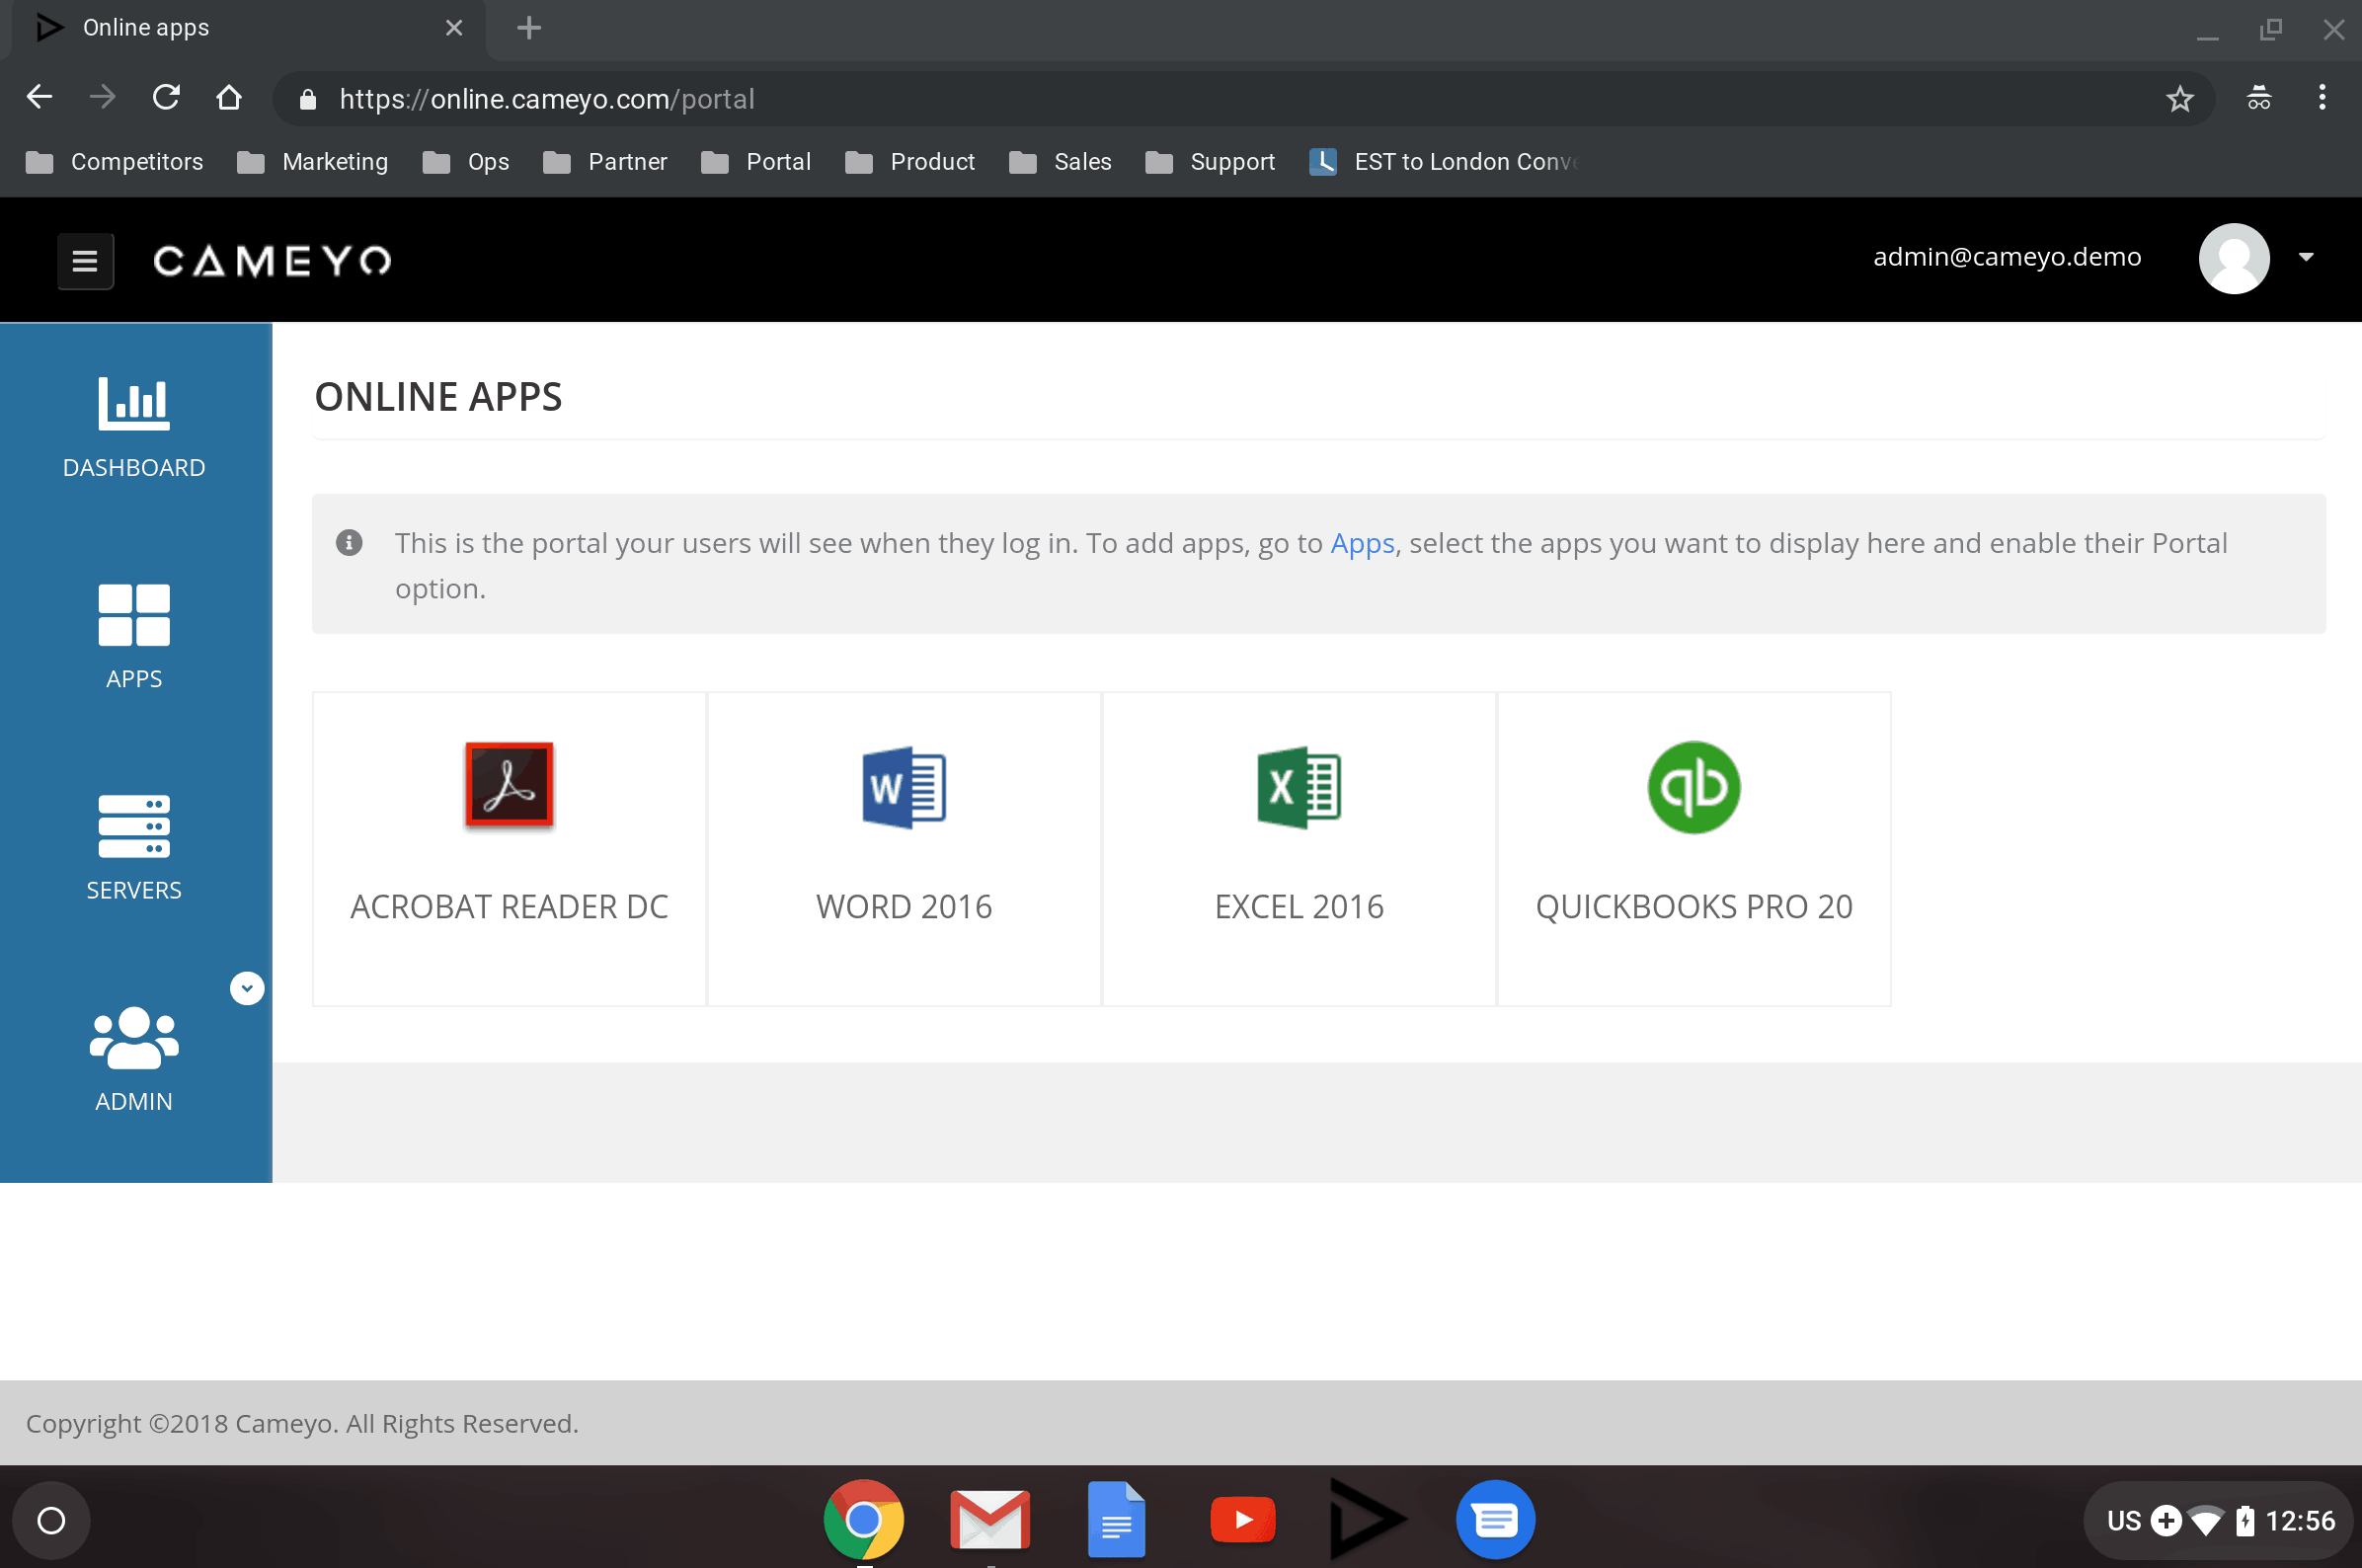Open the Marketing bookmark folder
Image resolution: width=2362 pixels, height=1568 pixels.
(x=313, y=162)
